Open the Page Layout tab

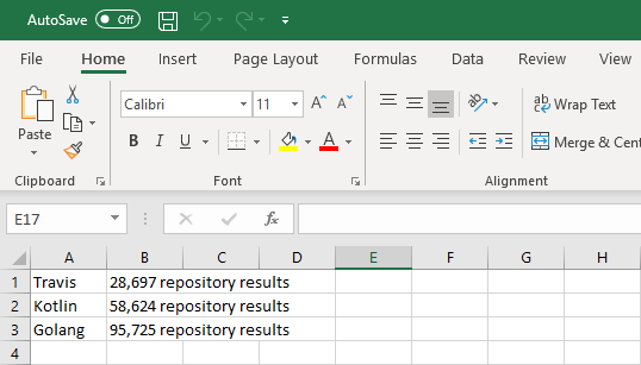coord(276,60)
